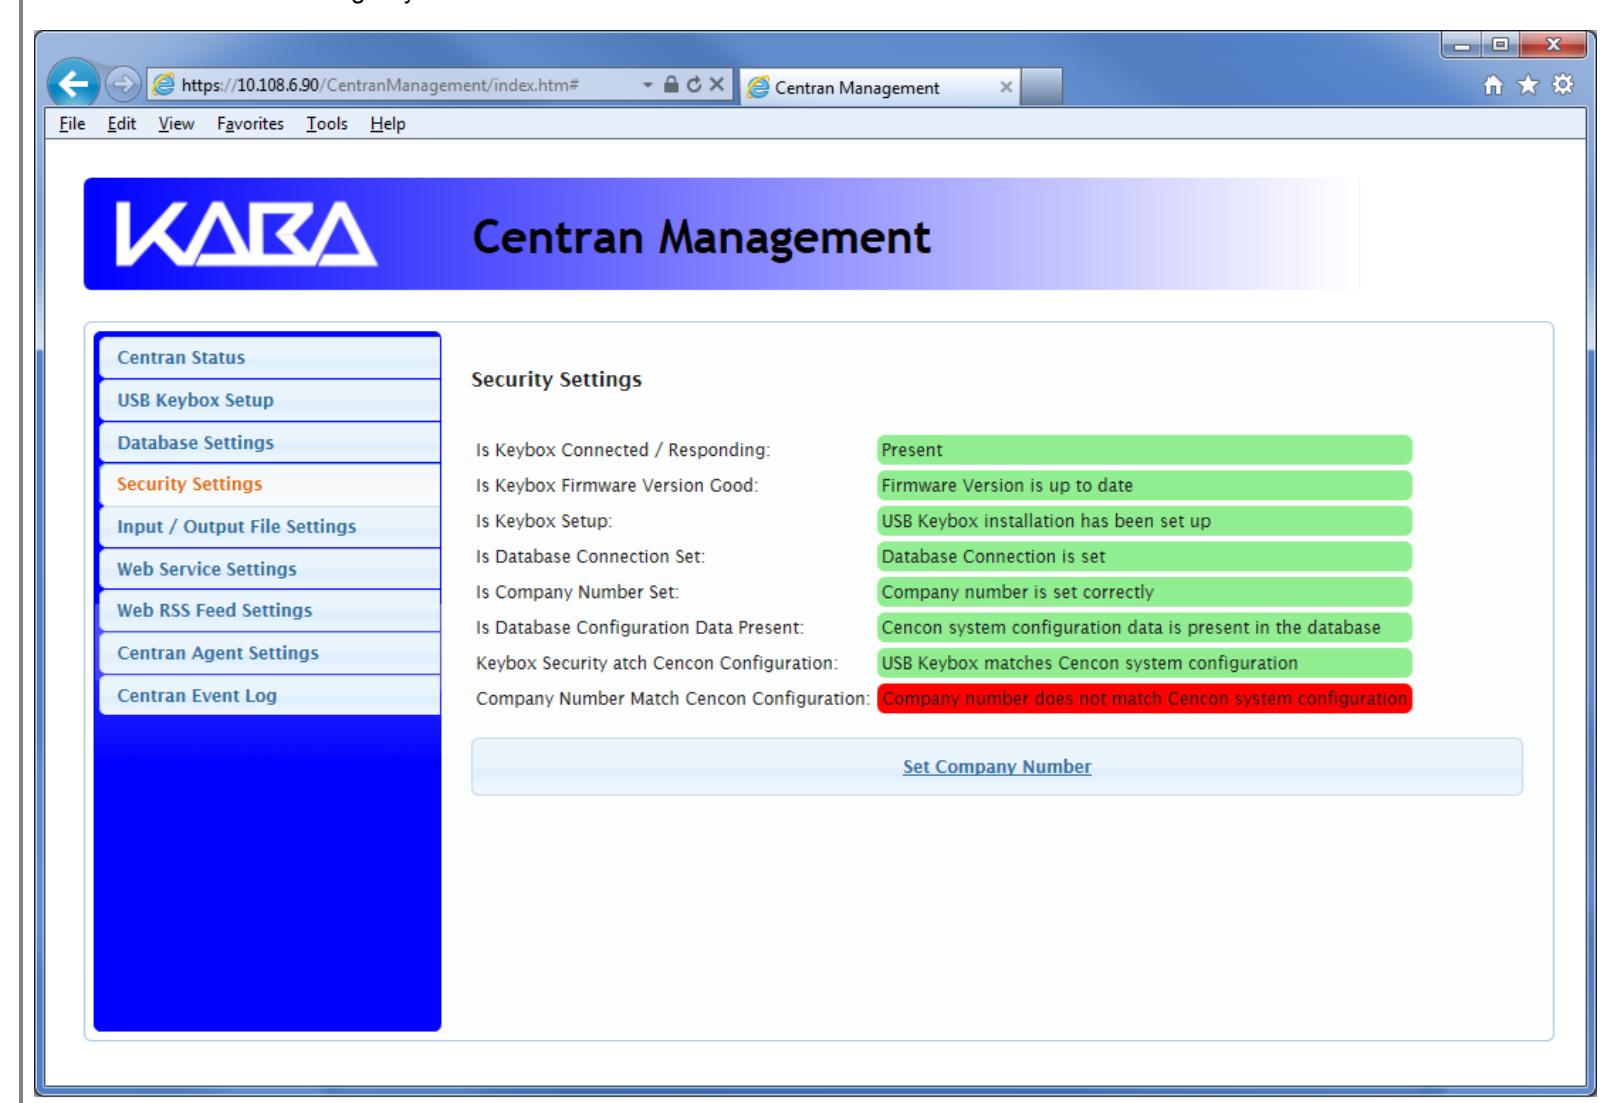Open the Edit menu
The width and height of the screenshot is (1616, 1103).
click(121, 124)
